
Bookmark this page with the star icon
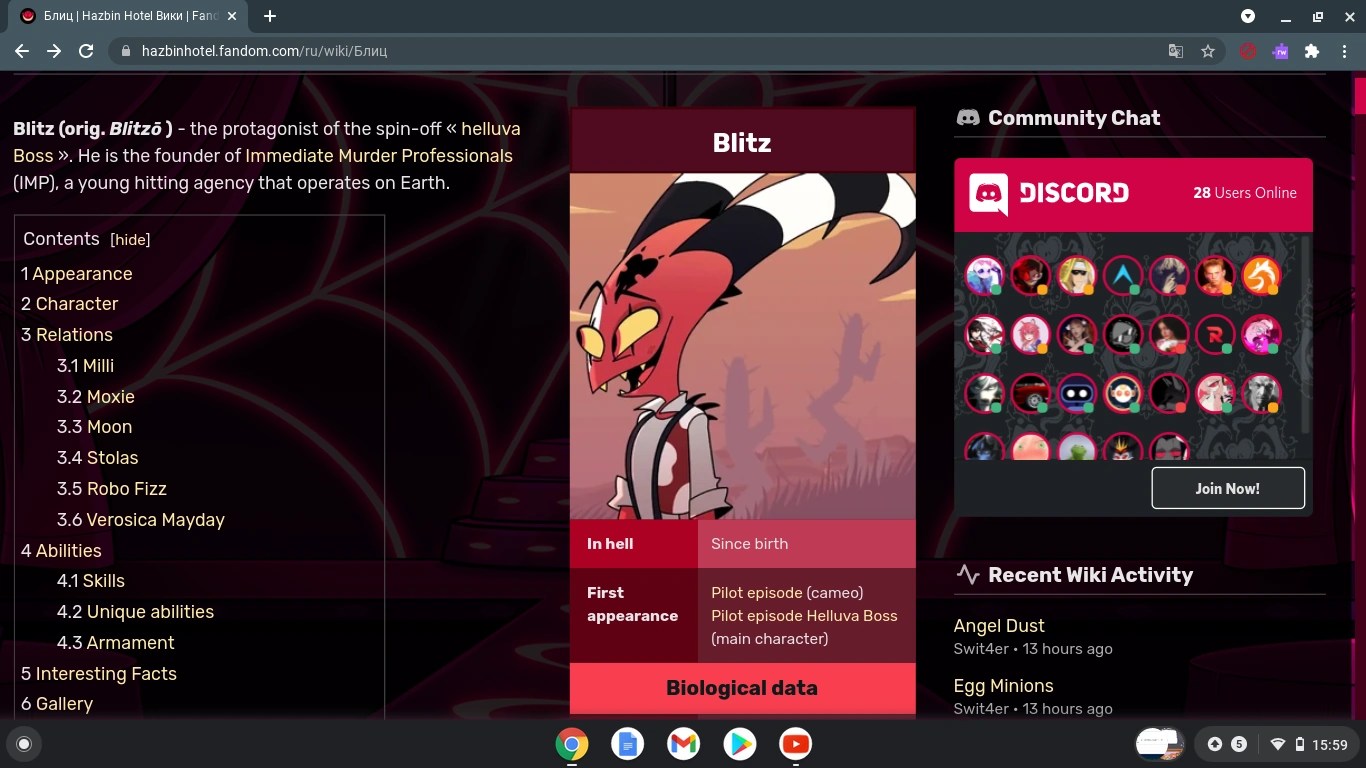point(1208,51)
